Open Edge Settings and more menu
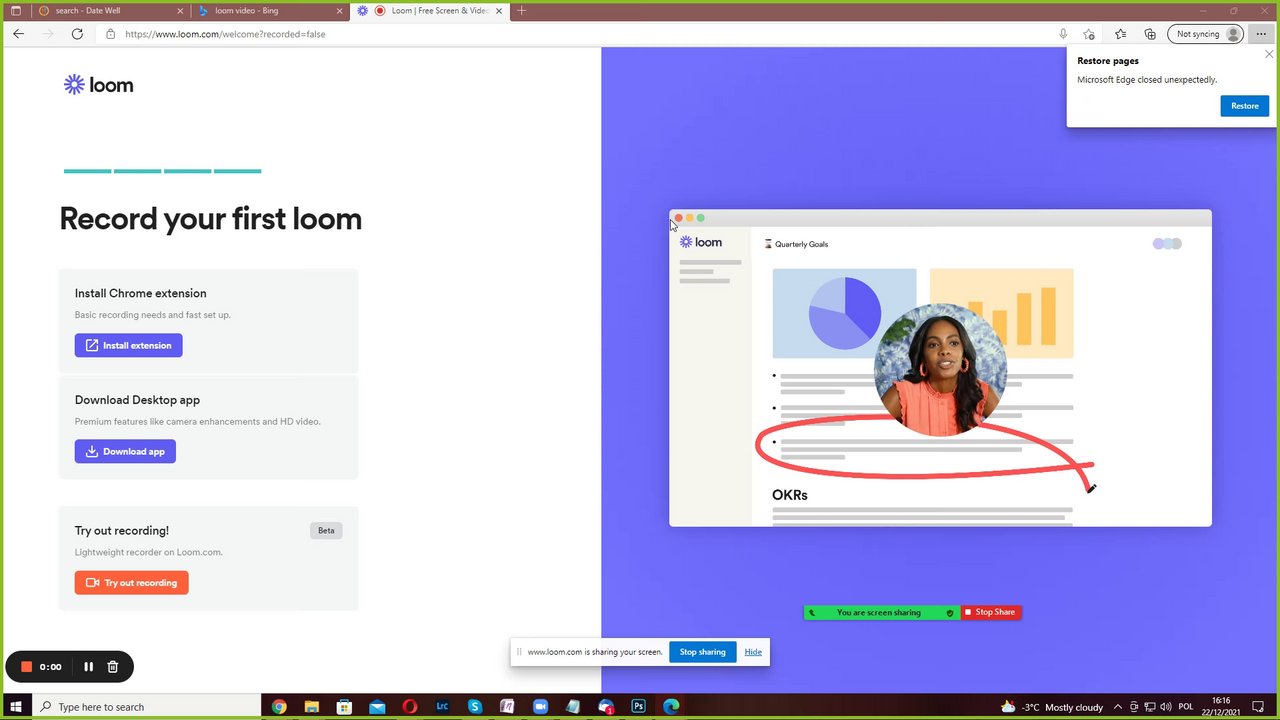 tap(1261, 34)
